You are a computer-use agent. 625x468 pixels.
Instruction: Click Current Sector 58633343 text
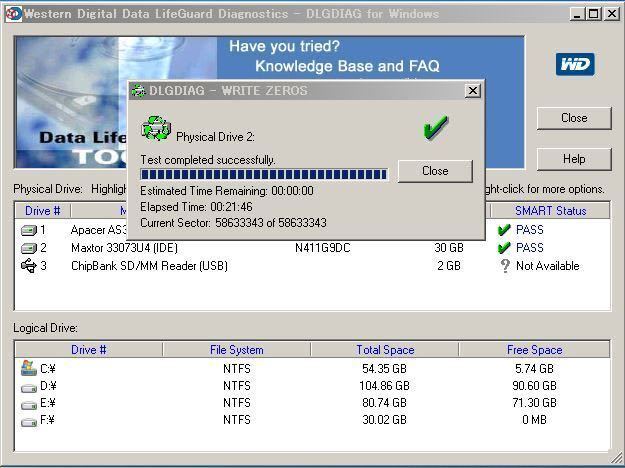[233, 223]
